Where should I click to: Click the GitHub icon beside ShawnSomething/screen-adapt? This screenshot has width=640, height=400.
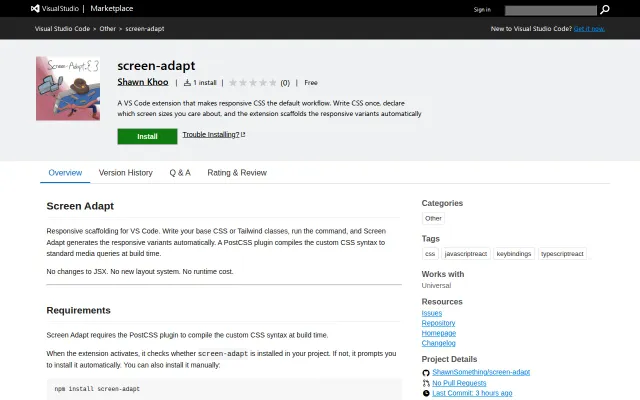pyautogui.click(x=426, y=373)
